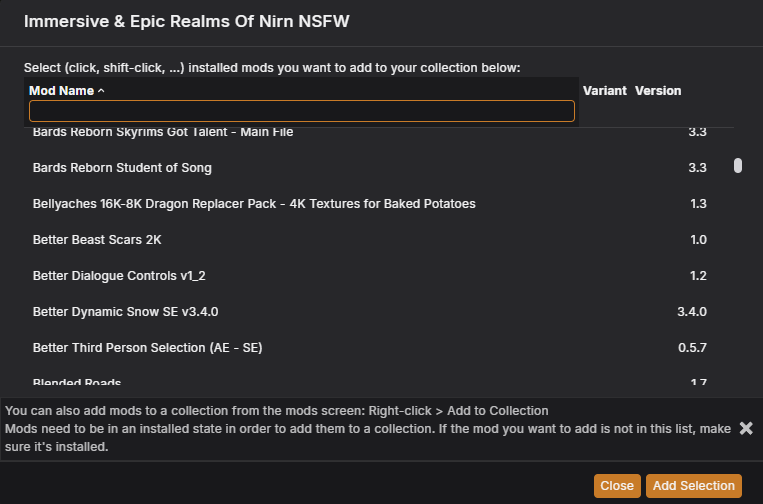Click the Mod Name filter text box
The width and height of the screenshot is (763, 504).
(x=302, y=111)
